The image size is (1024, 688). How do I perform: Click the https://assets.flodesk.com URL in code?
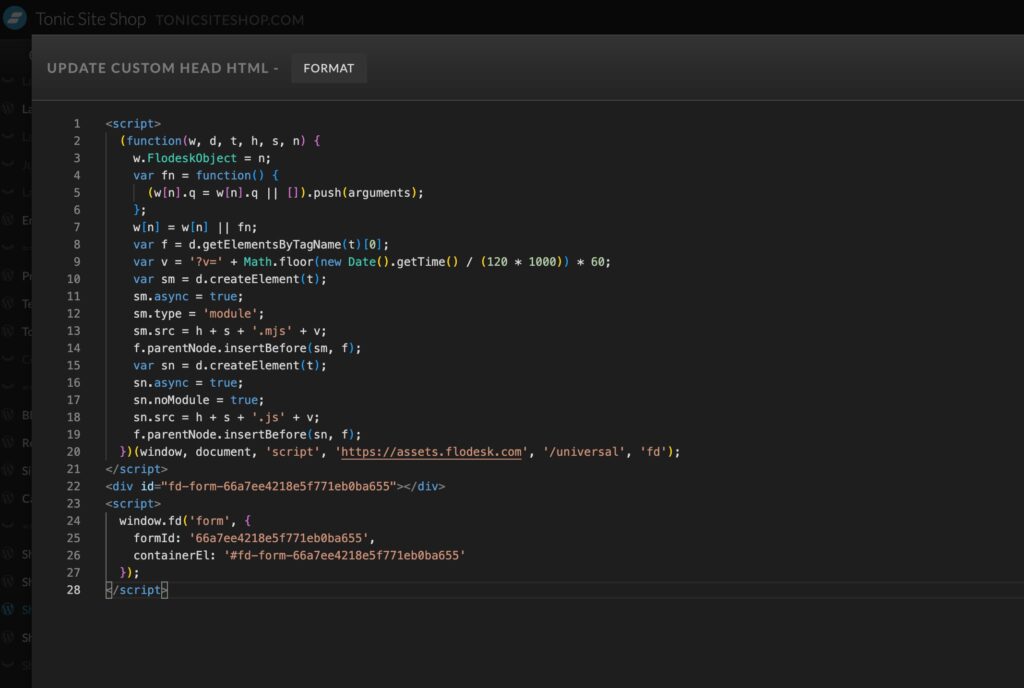pos(431,452)
